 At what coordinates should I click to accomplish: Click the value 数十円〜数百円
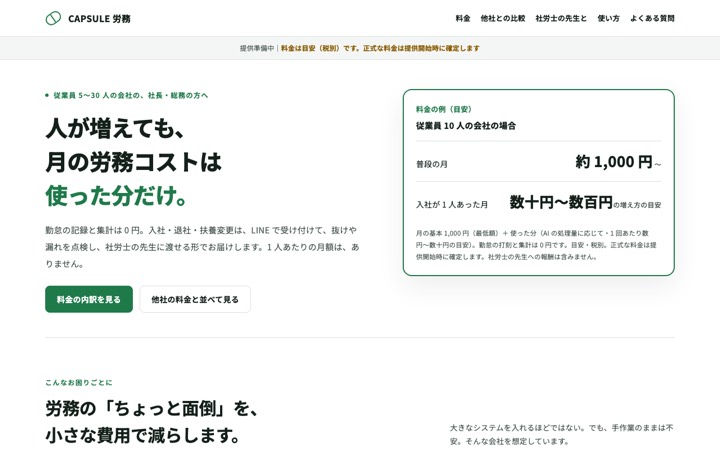(561, 202)
